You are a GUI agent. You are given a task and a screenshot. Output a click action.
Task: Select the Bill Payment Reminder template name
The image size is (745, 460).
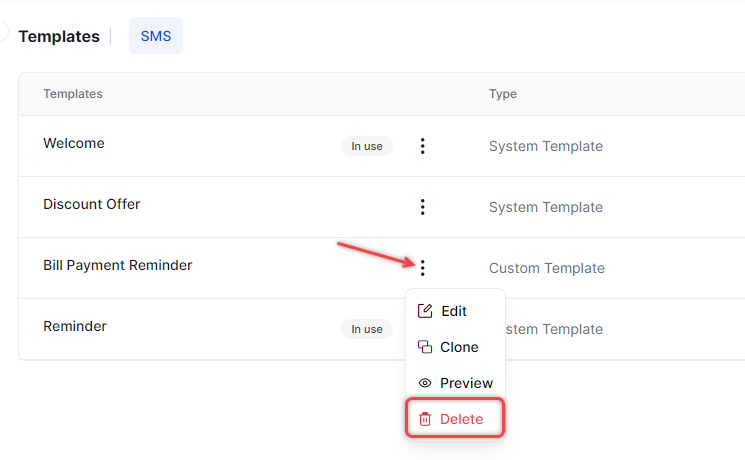pos(118,265)
